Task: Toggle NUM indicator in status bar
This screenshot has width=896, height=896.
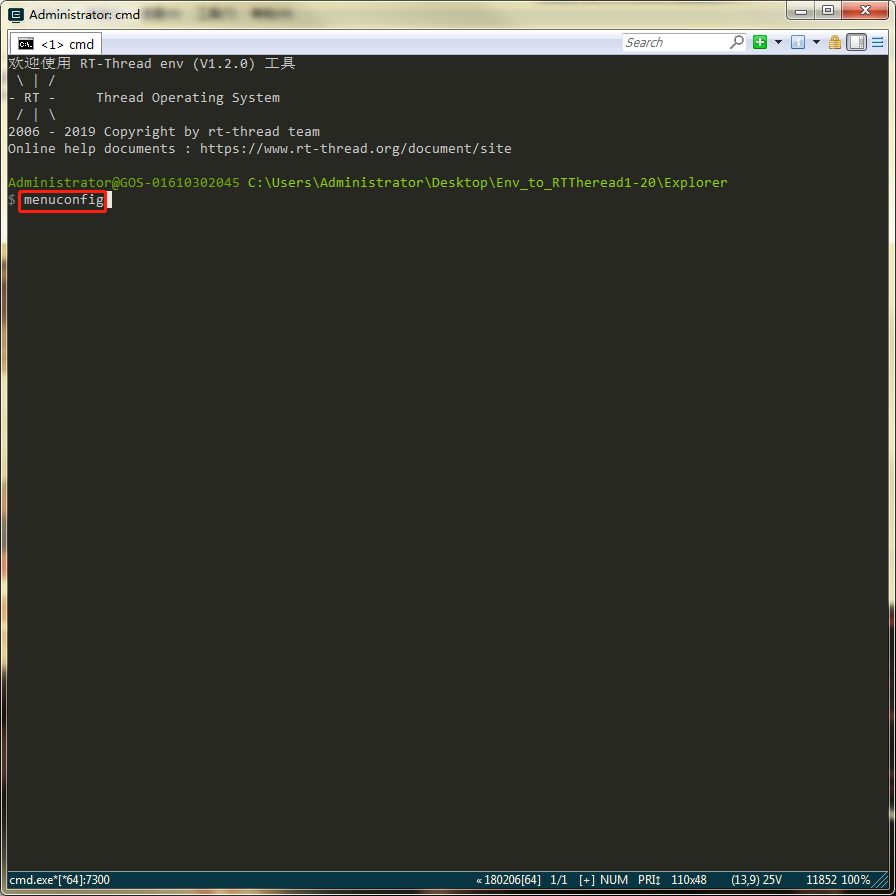Action: (614, 879)
